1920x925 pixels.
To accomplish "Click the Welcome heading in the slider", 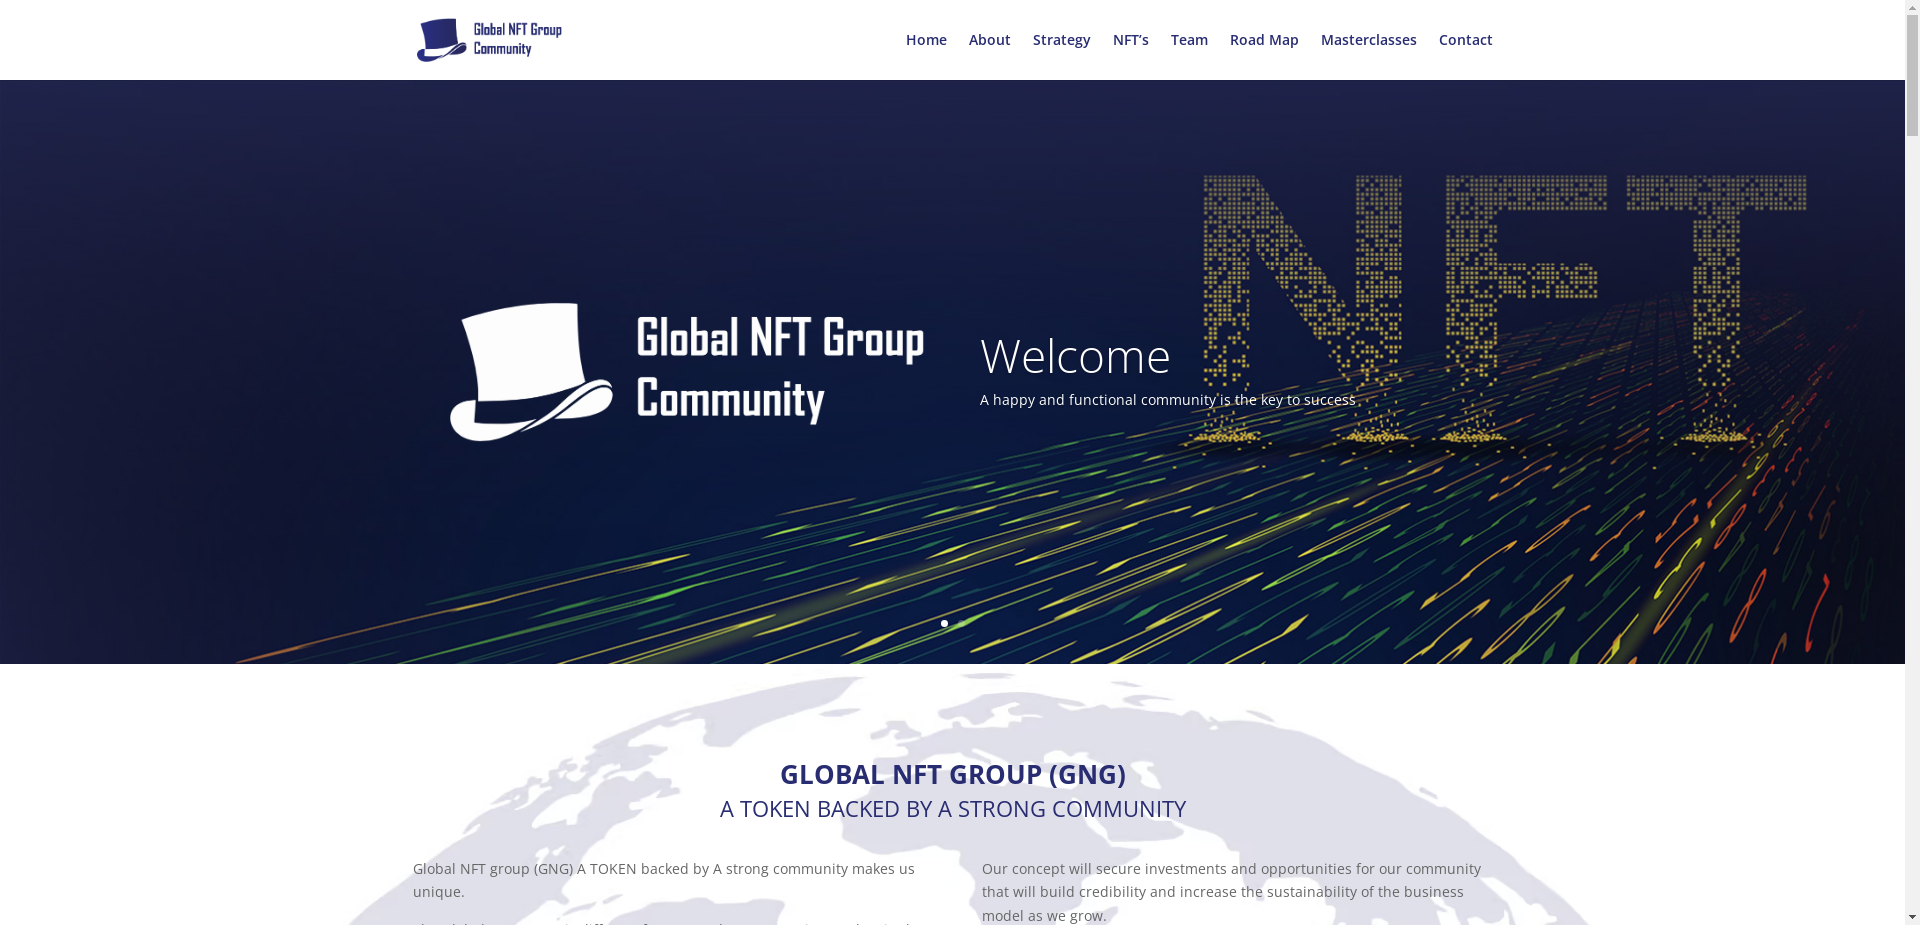I will [x=1075, y=356].
